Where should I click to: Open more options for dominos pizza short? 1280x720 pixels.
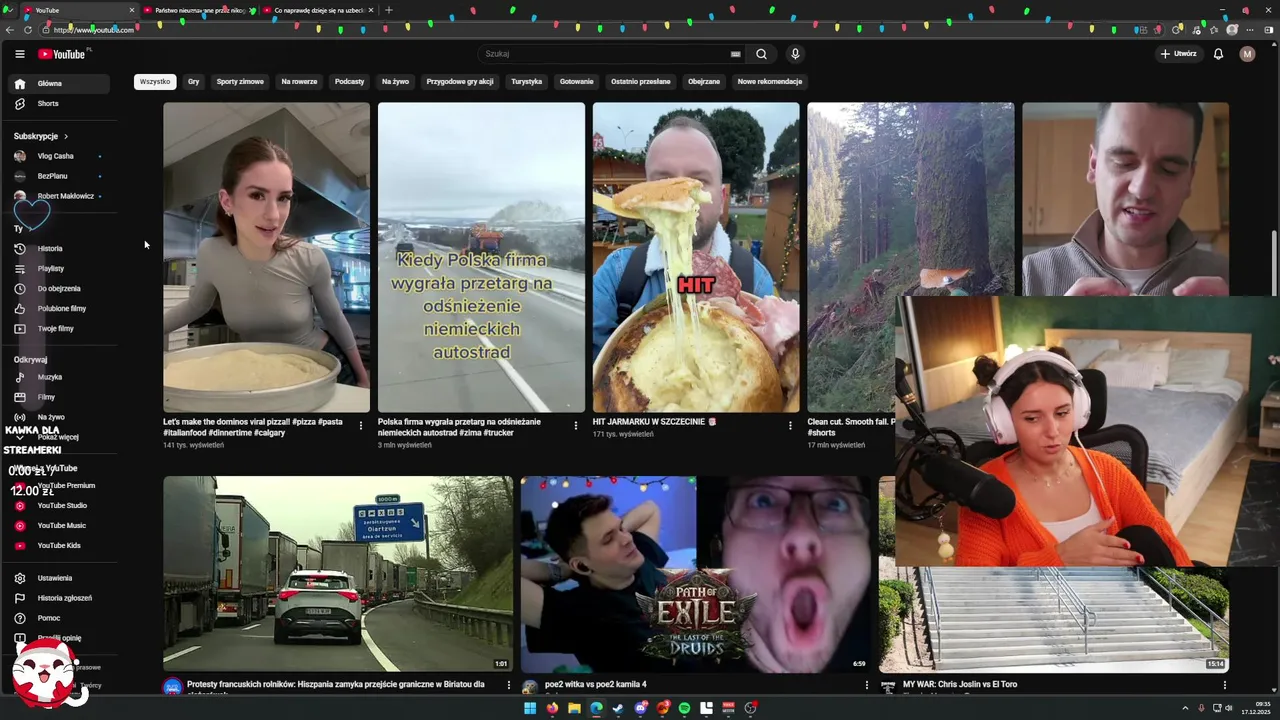361,425
